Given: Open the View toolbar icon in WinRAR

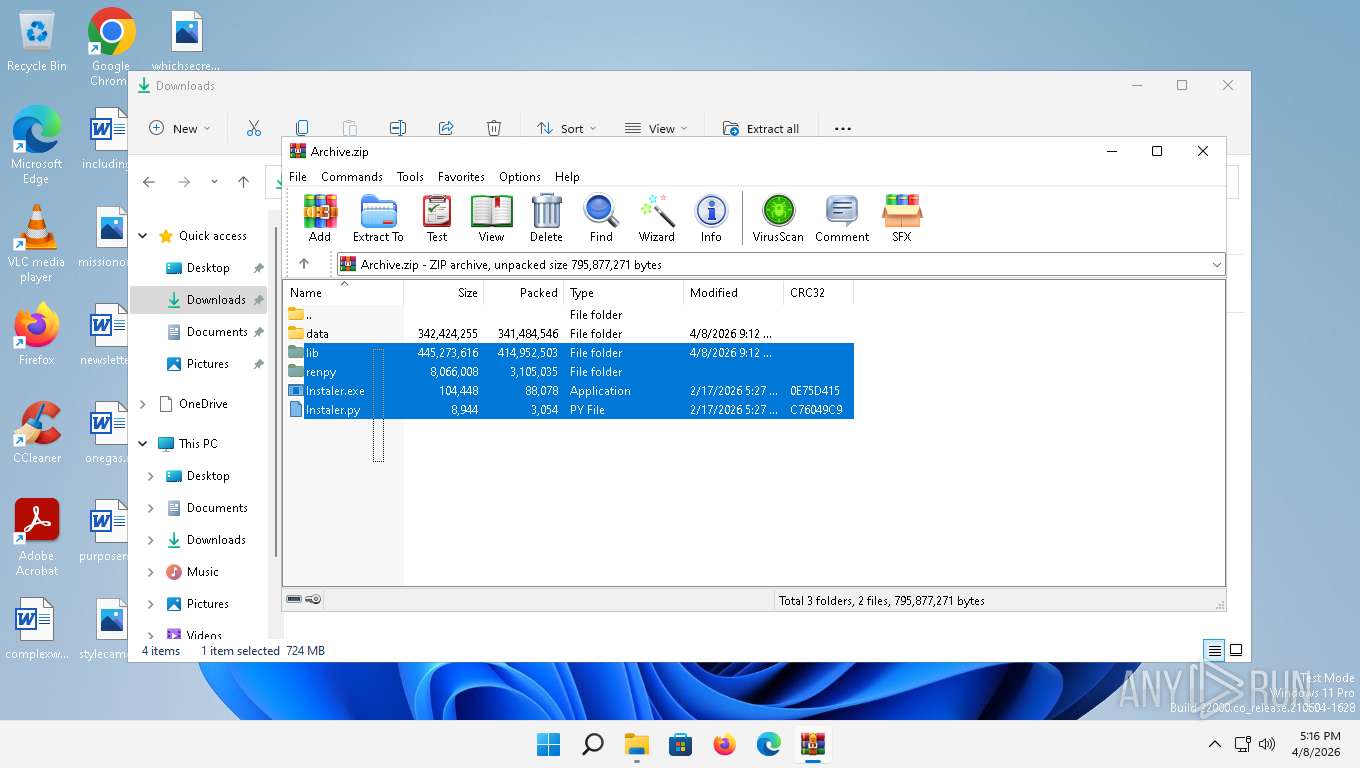Looking at the screenshot, I should (491, 218).
